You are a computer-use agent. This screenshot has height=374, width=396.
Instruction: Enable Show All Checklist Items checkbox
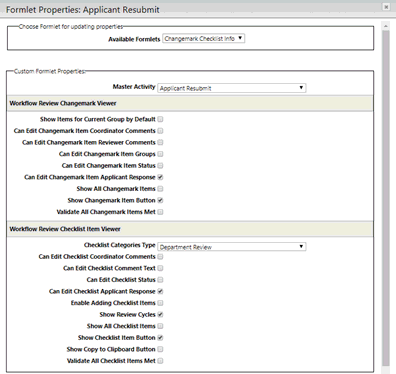click(x=160, y=326)
